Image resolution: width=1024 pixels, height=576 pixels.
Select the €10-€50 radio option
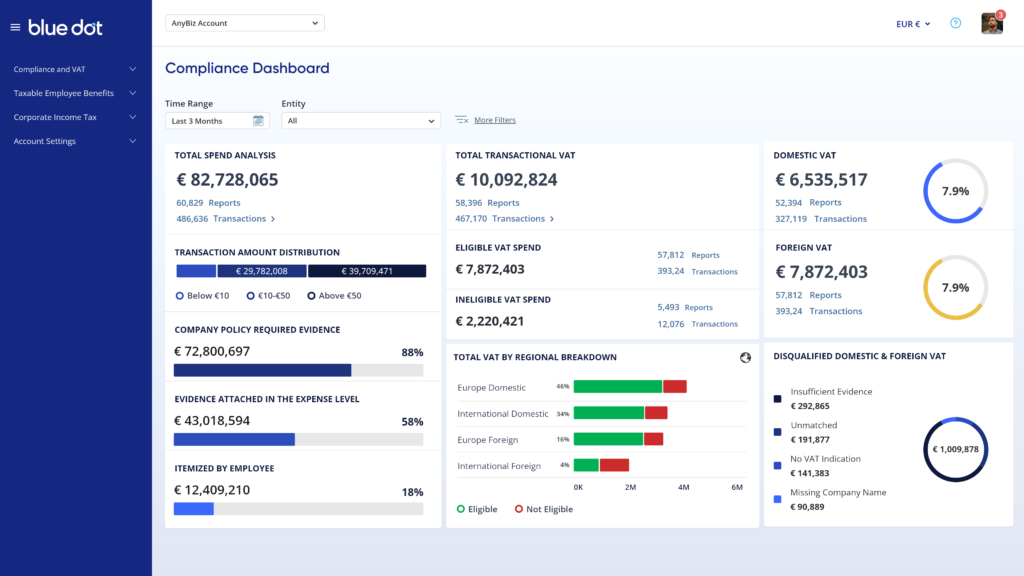[250, 296]
